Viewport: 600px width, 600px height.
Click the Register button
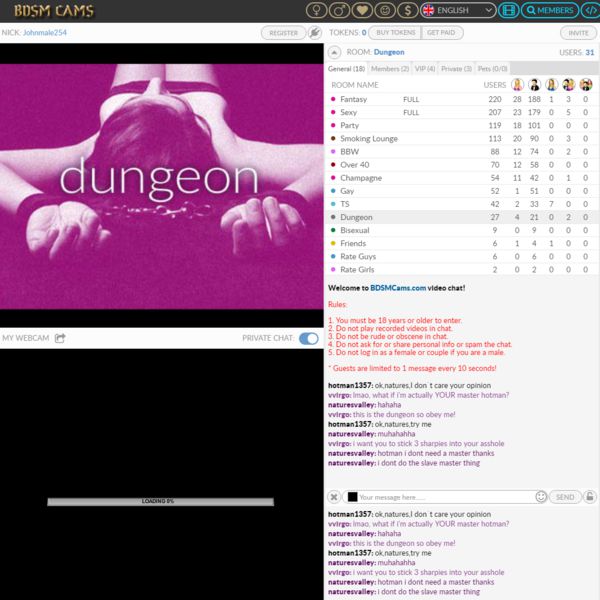[x=284, y=33]
